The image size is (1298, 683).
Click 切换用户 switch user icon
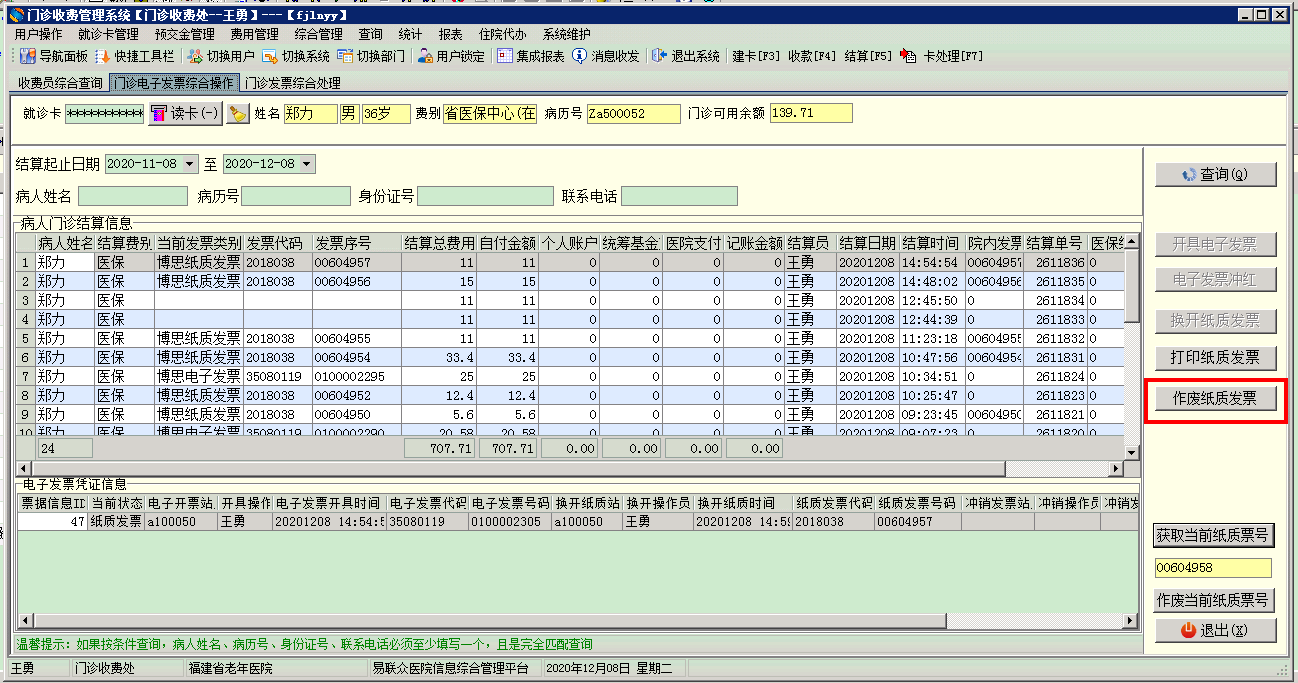click(x=222, y=56)
